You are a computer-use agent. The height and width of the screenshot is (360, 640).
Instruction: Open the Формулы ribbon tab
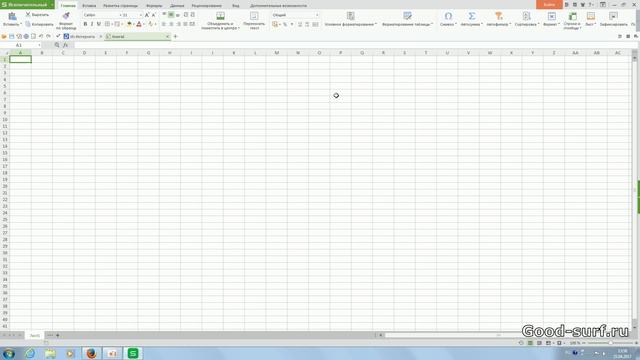point(154,6)
